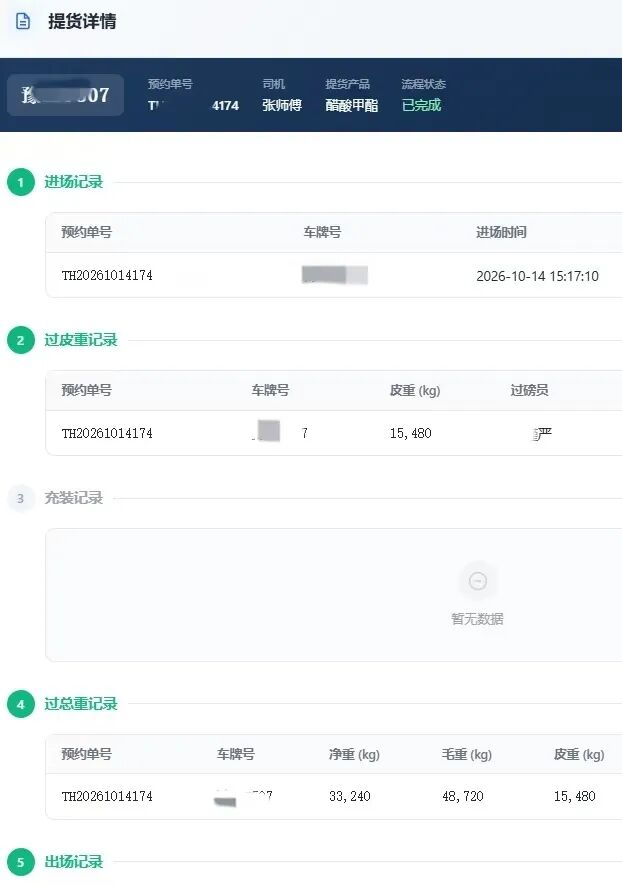Click 皮重 (kg) header in 过总重记录 table
This screenshot has width=622, height=886.
click(579, 754)
